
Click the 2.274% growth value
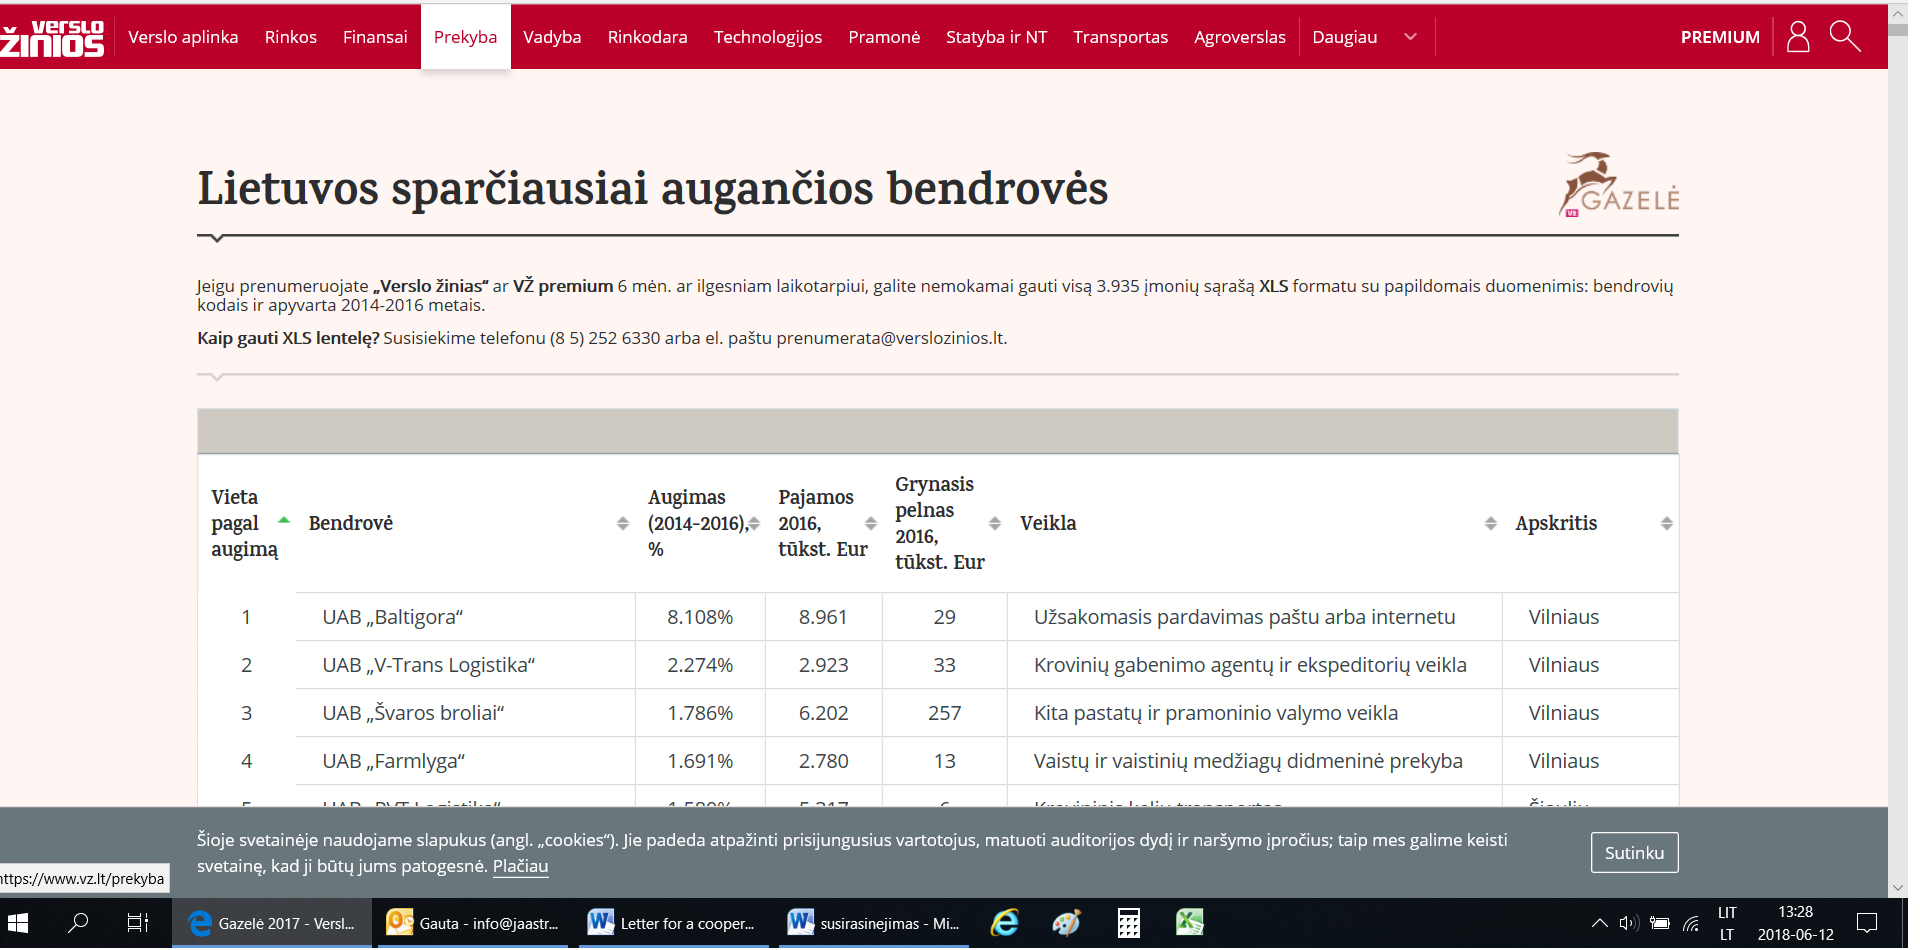[700, 665]
